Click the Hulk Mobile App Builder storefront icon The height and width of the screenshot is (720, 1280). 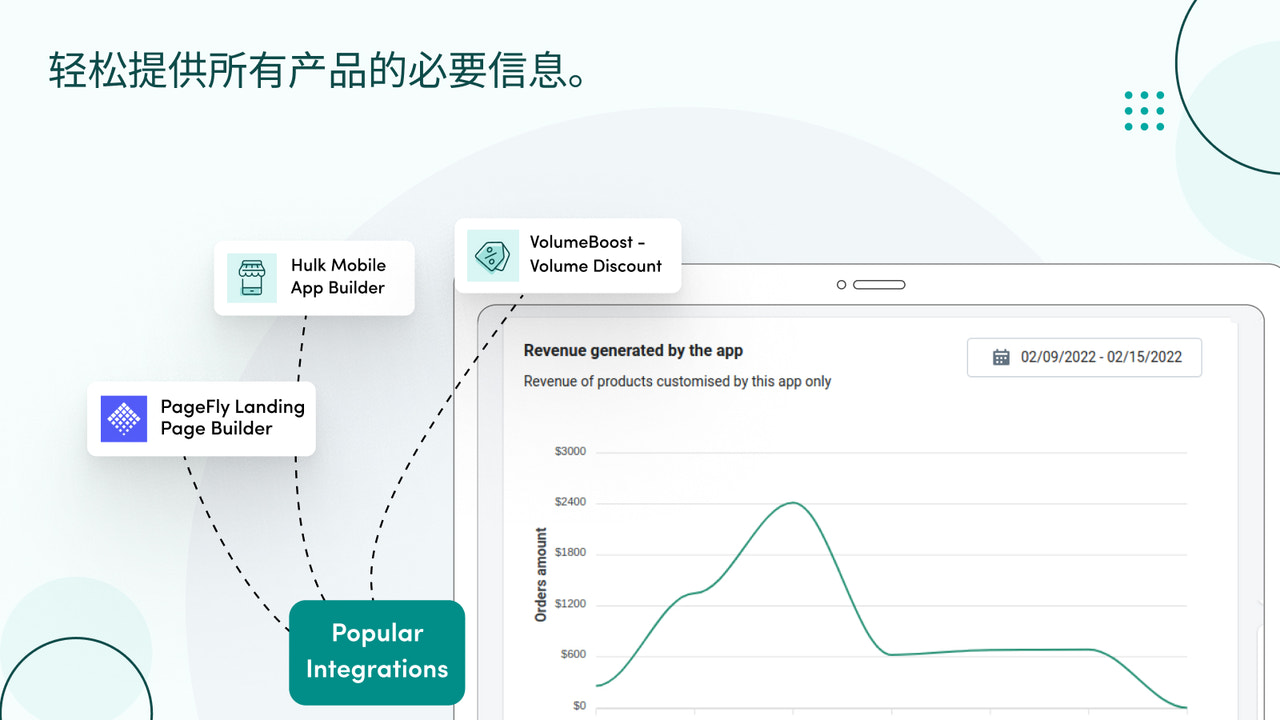[x=252, y=277]
